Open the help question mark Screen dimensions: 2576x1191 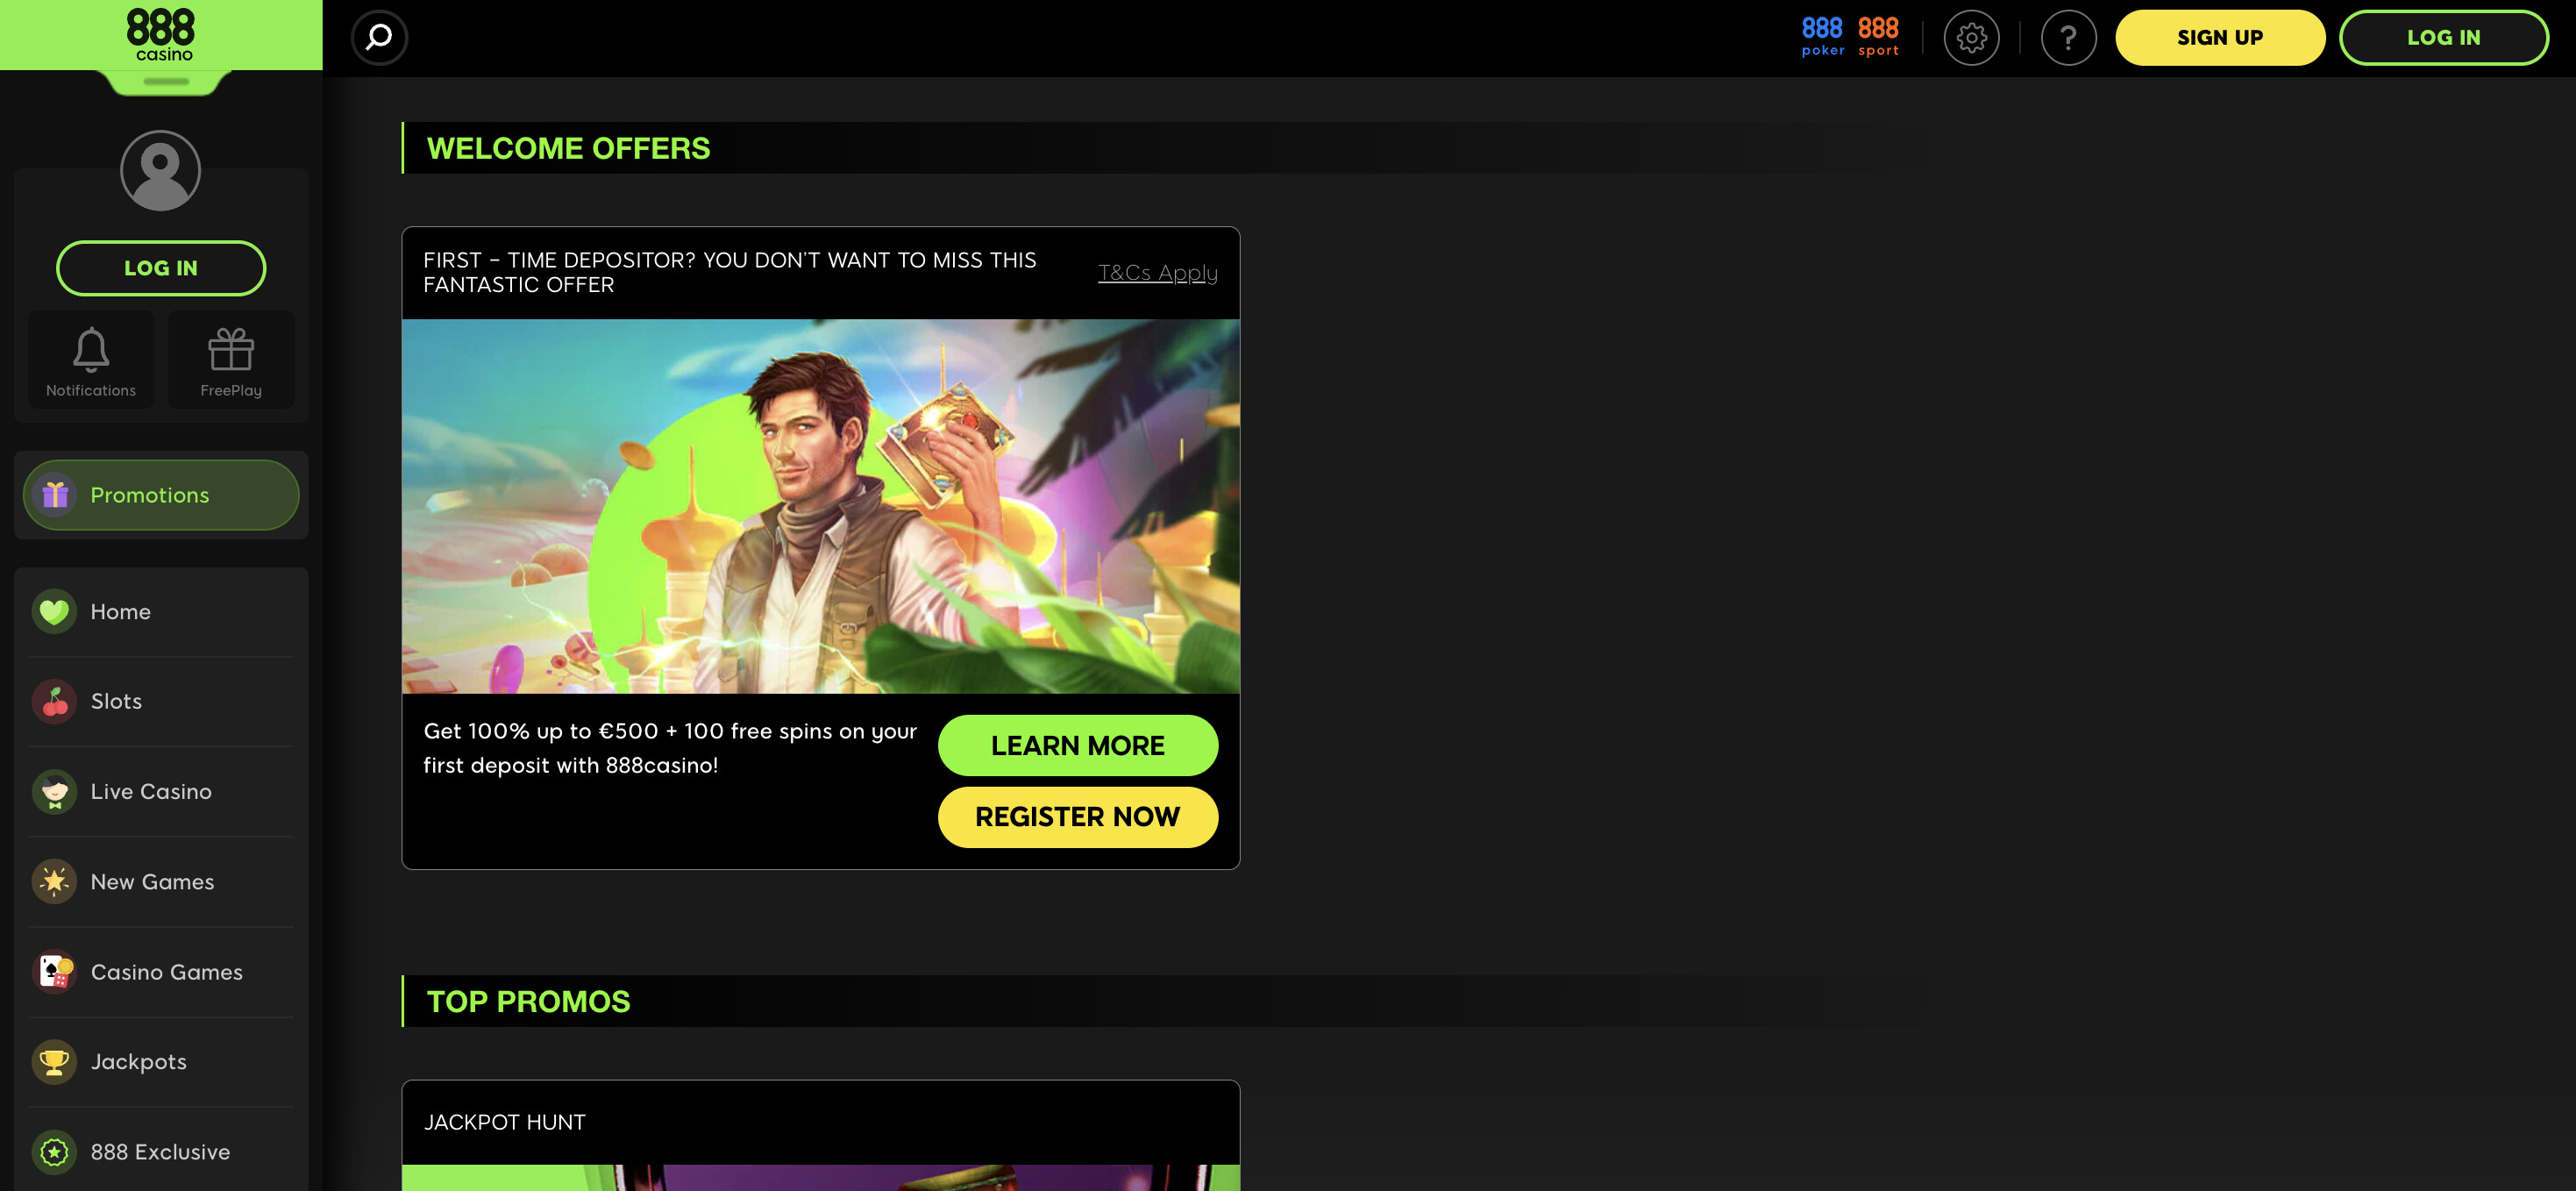coord(2068,37)
